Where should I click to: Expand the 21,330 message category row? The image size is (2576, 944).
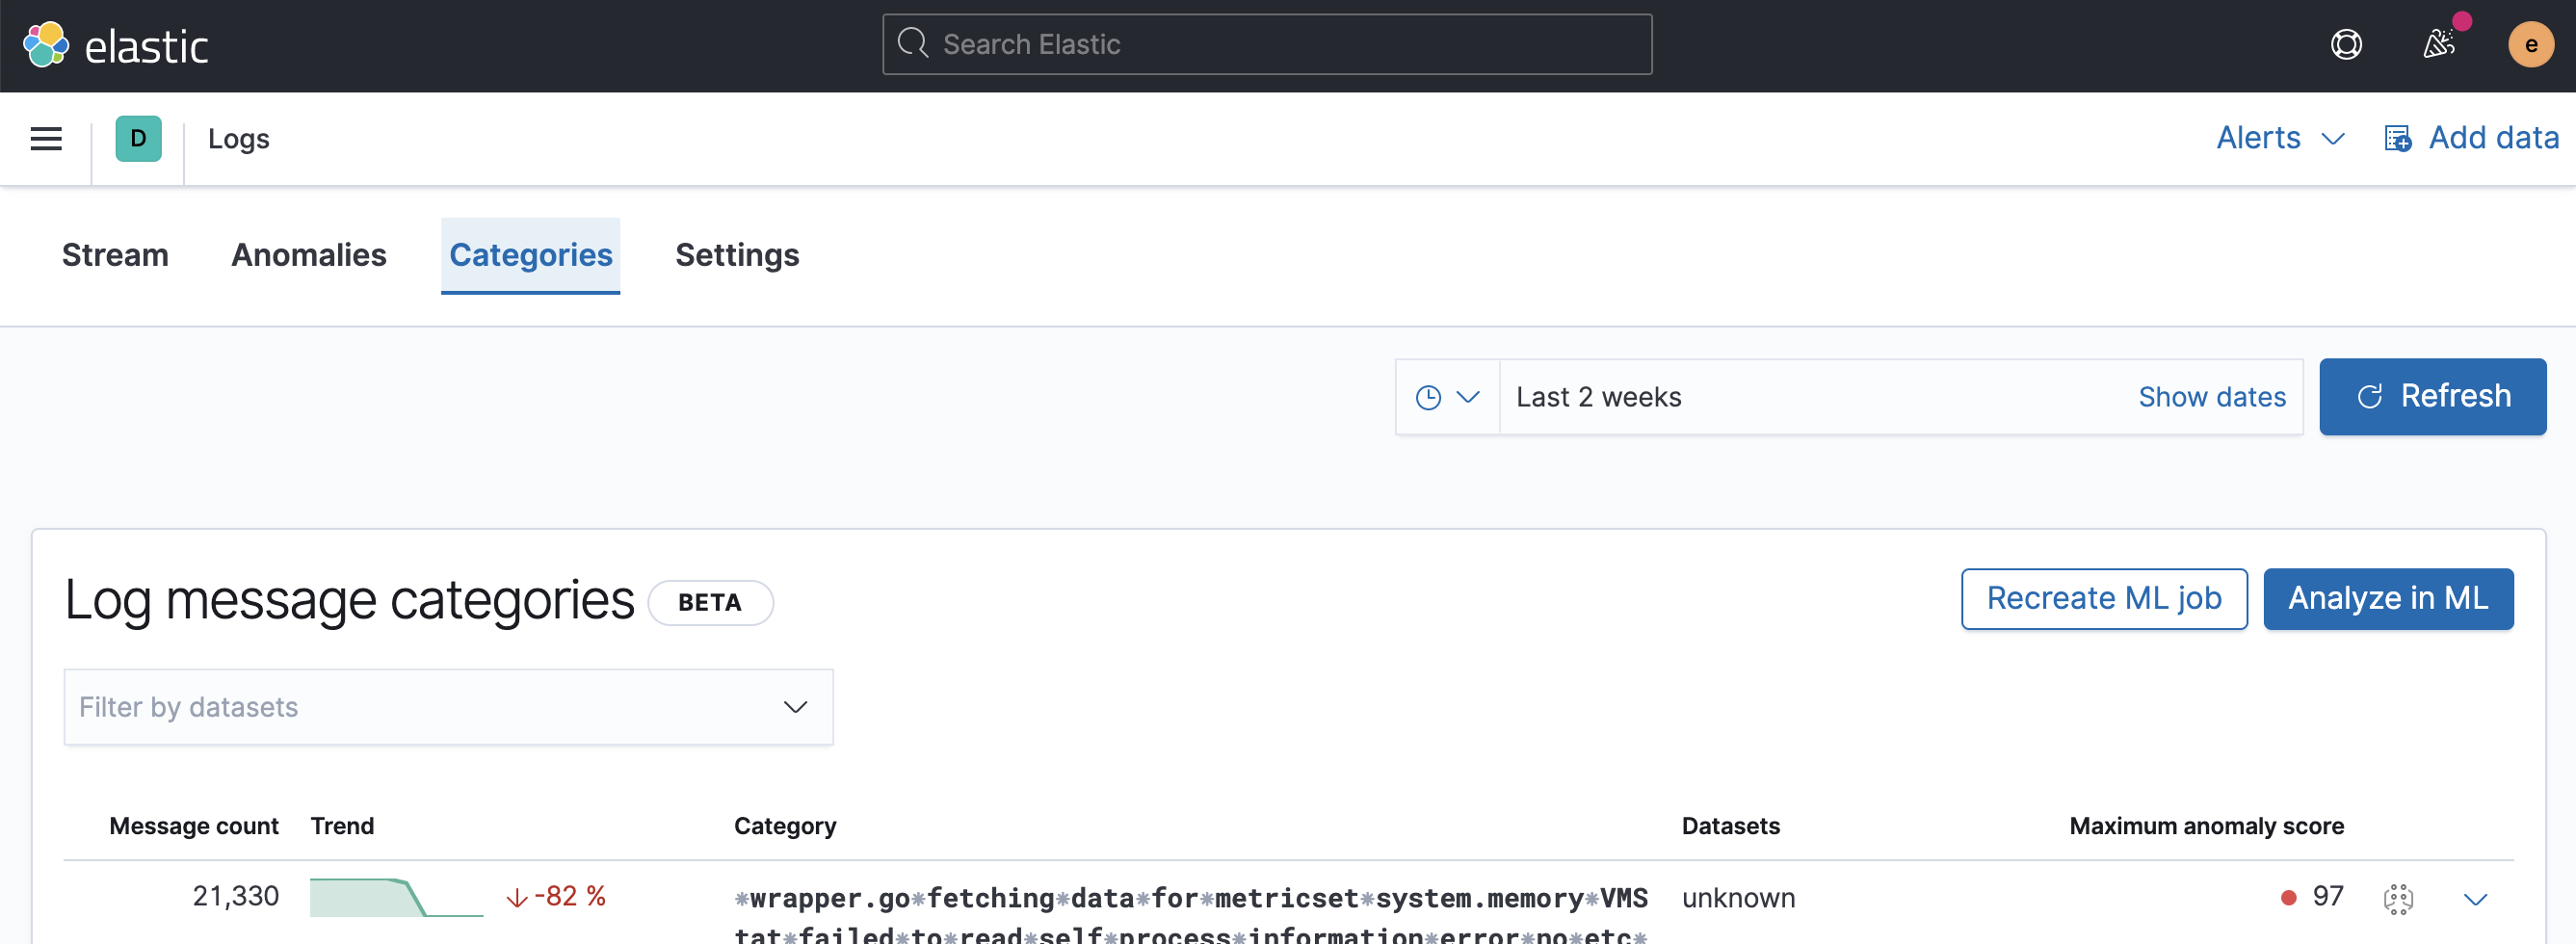(x=2475, y=898)
